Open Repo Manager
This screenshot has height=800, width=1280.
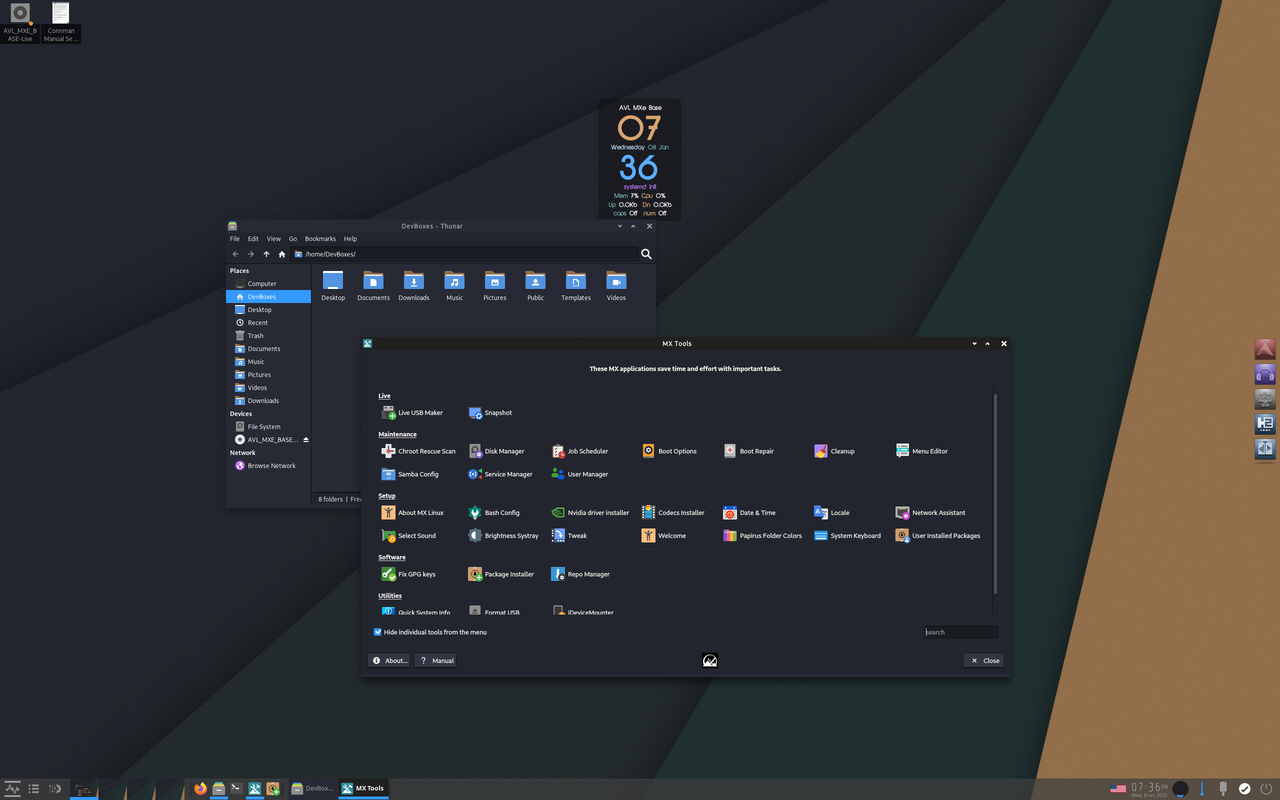click(580, 574)
